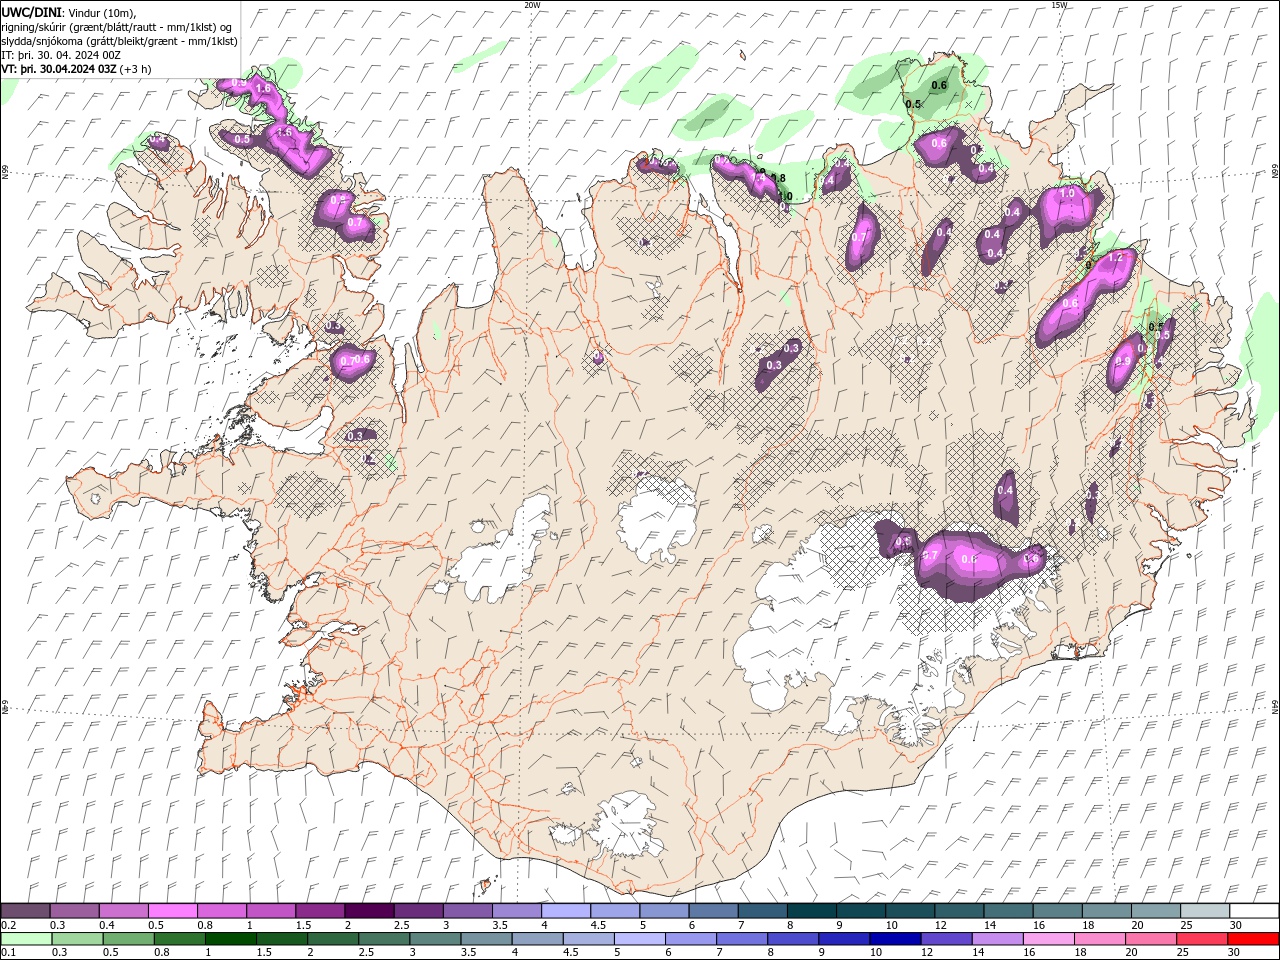Click the deep blue rain swatch between 10 and 12
The image size is (1280, 960).
point(895,939)
